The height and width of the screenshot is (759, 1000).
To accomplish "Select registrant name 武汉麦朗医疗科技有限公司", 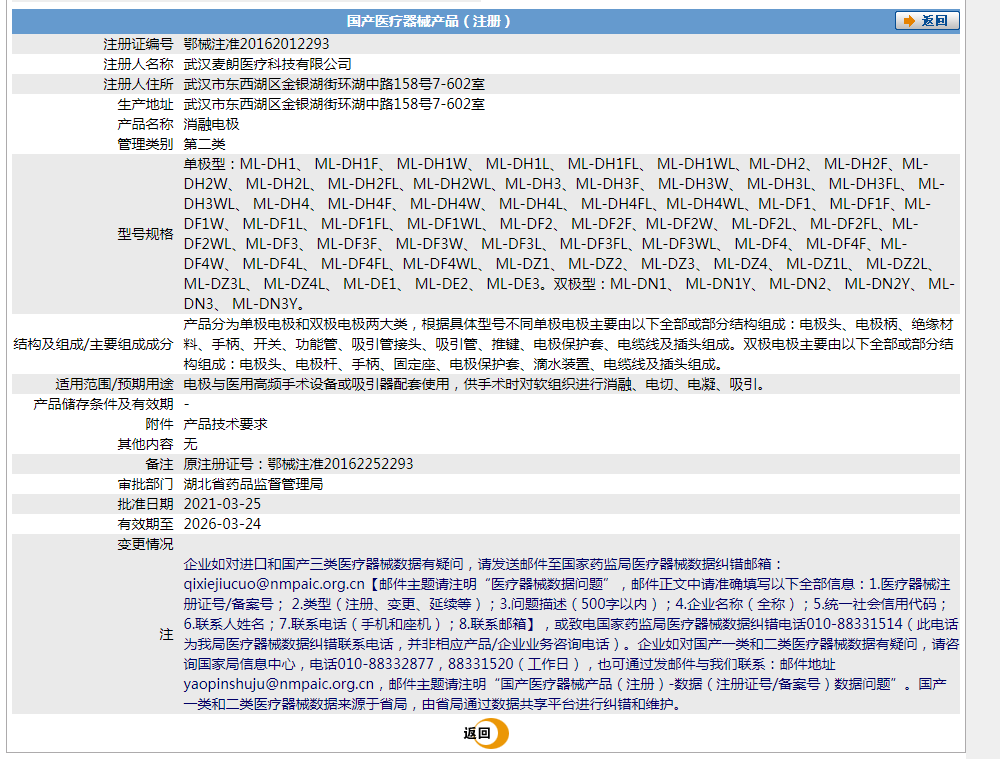I will tap(267, 64).
